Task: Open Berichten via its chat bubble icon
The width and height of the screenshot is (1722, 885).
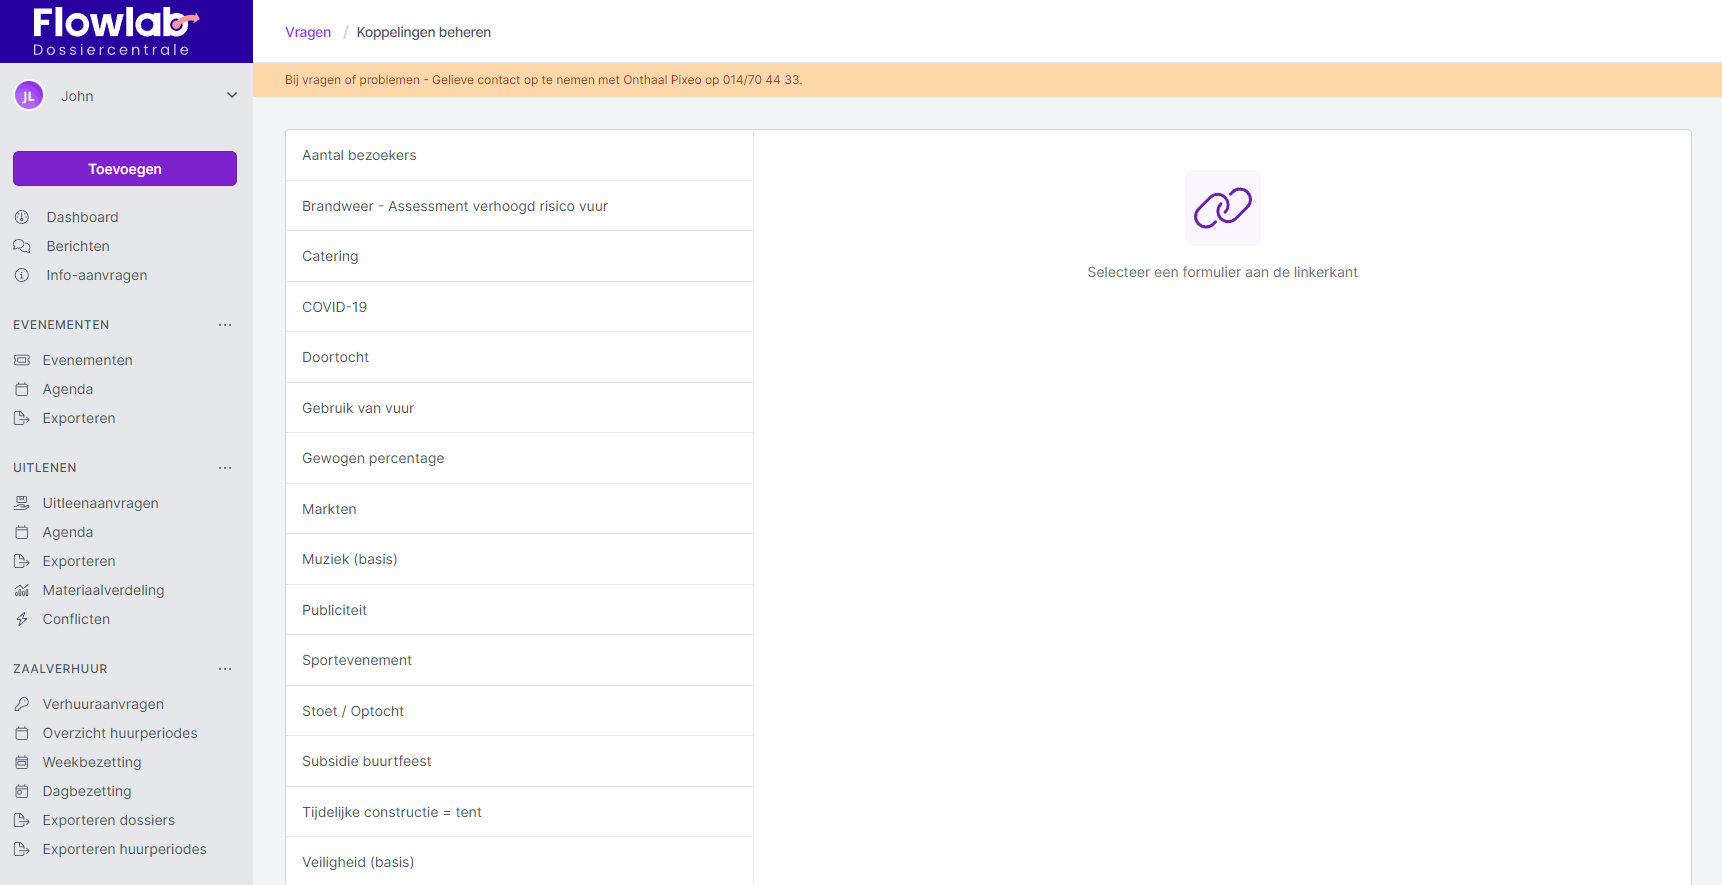Action: click(22, 246)
